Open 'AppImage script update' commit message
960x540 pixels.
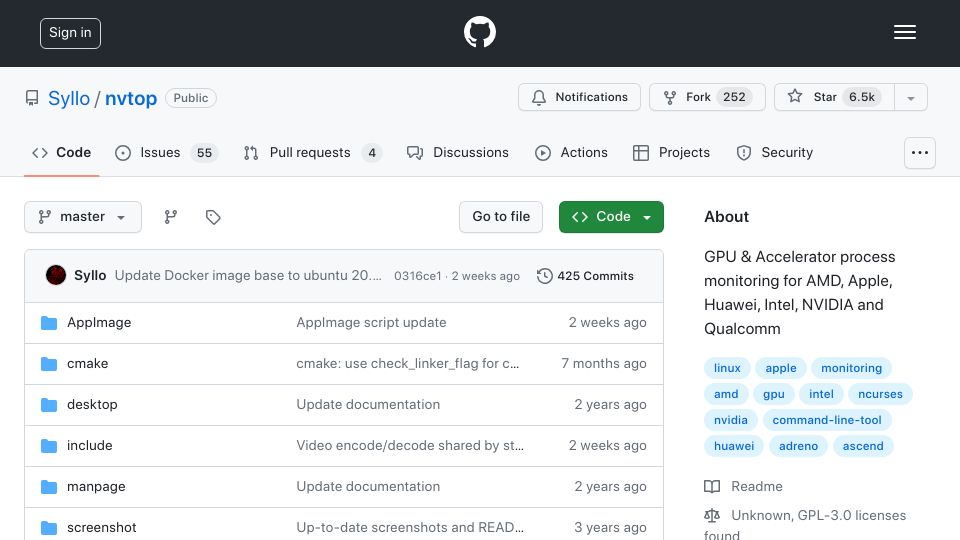click(371, 323)
